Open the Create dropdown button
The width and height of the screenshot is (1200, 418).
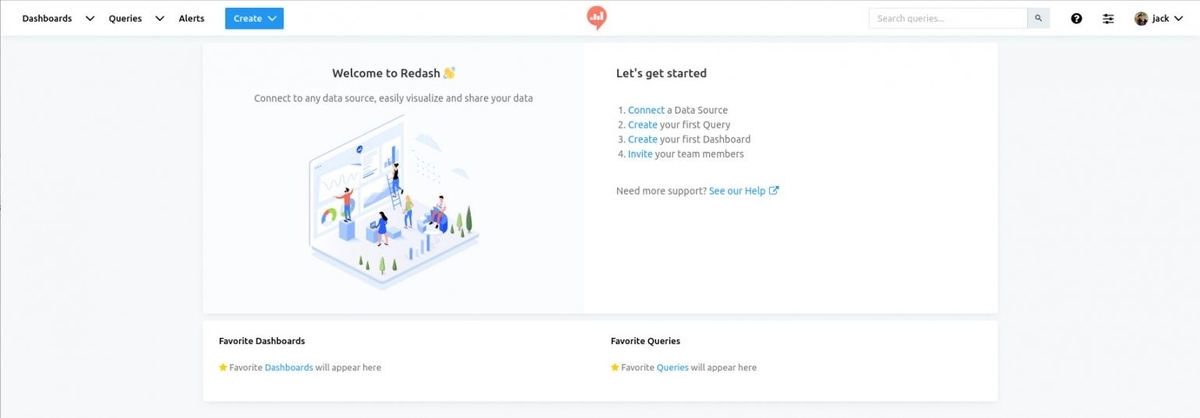(x=254, y=18)
